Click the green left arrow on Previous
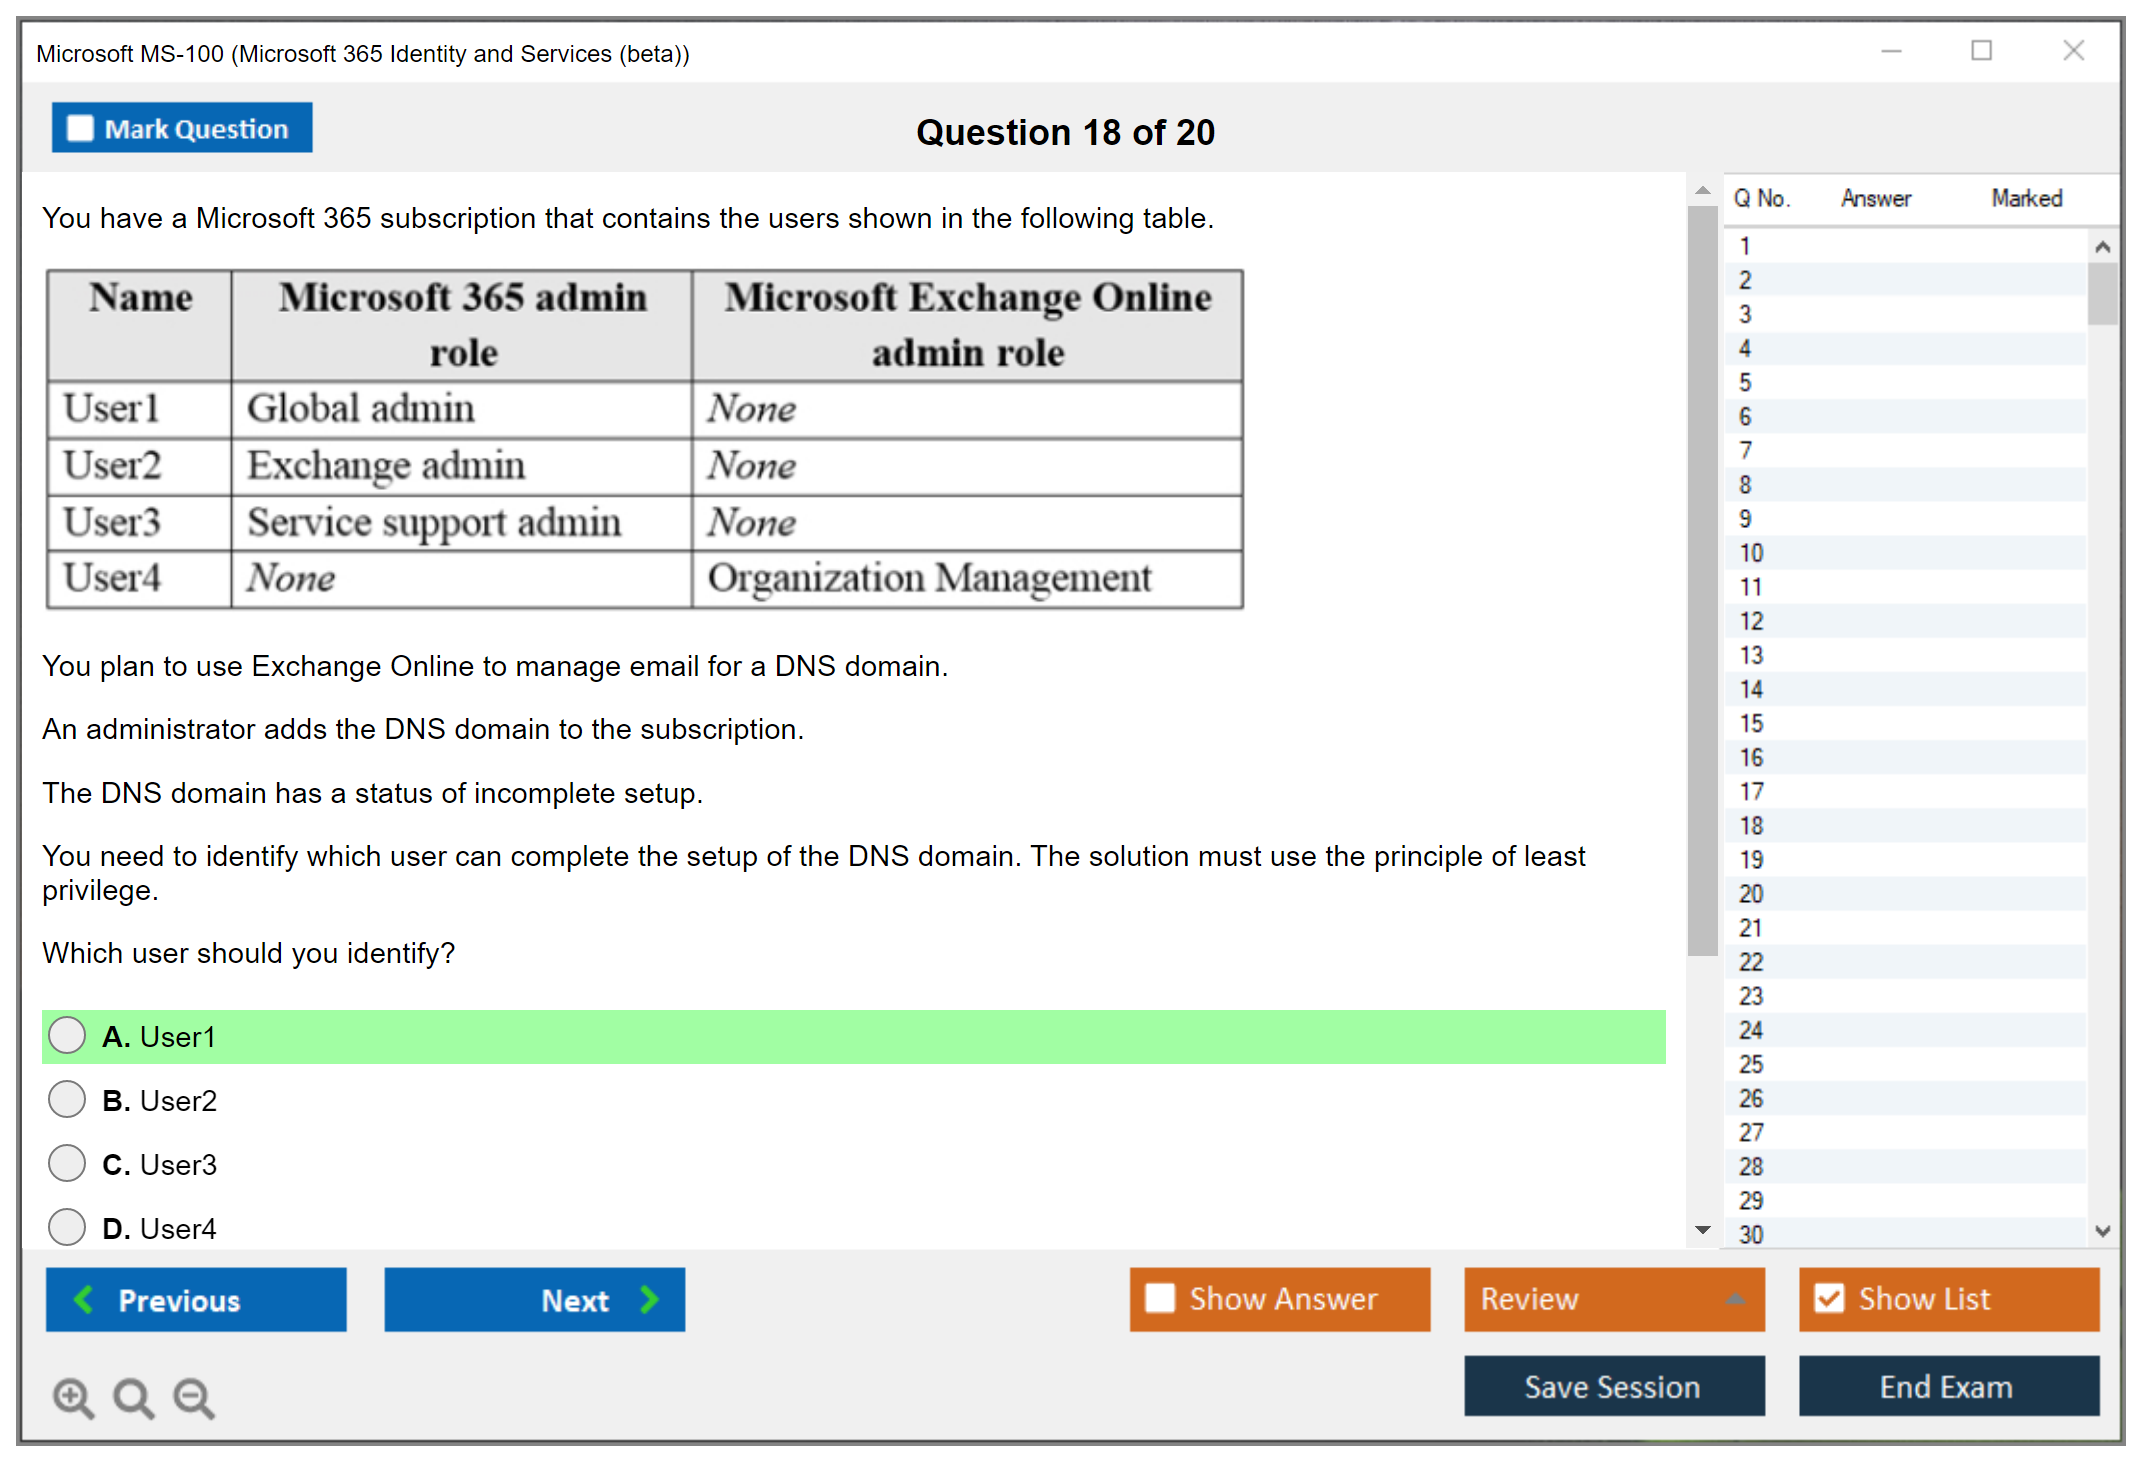2150x1470 pixels. point(84,1300)
